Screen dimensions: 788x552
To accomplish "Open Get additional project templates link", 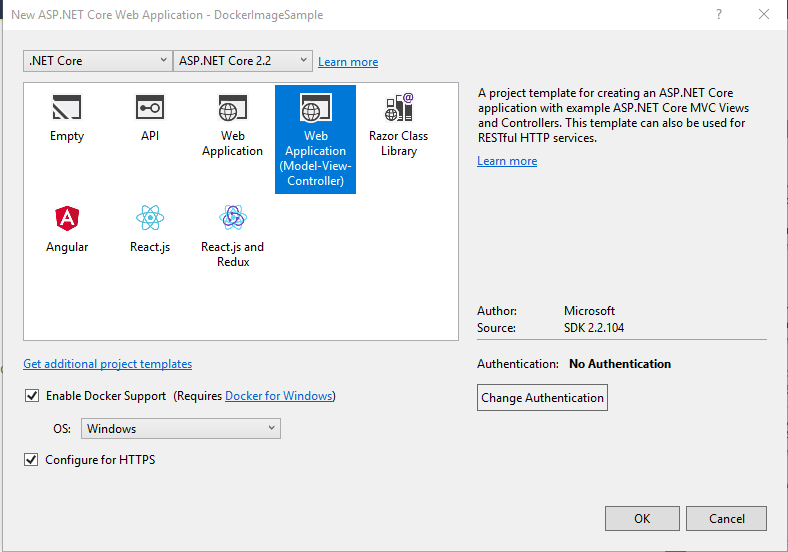I will pos(107,364).
